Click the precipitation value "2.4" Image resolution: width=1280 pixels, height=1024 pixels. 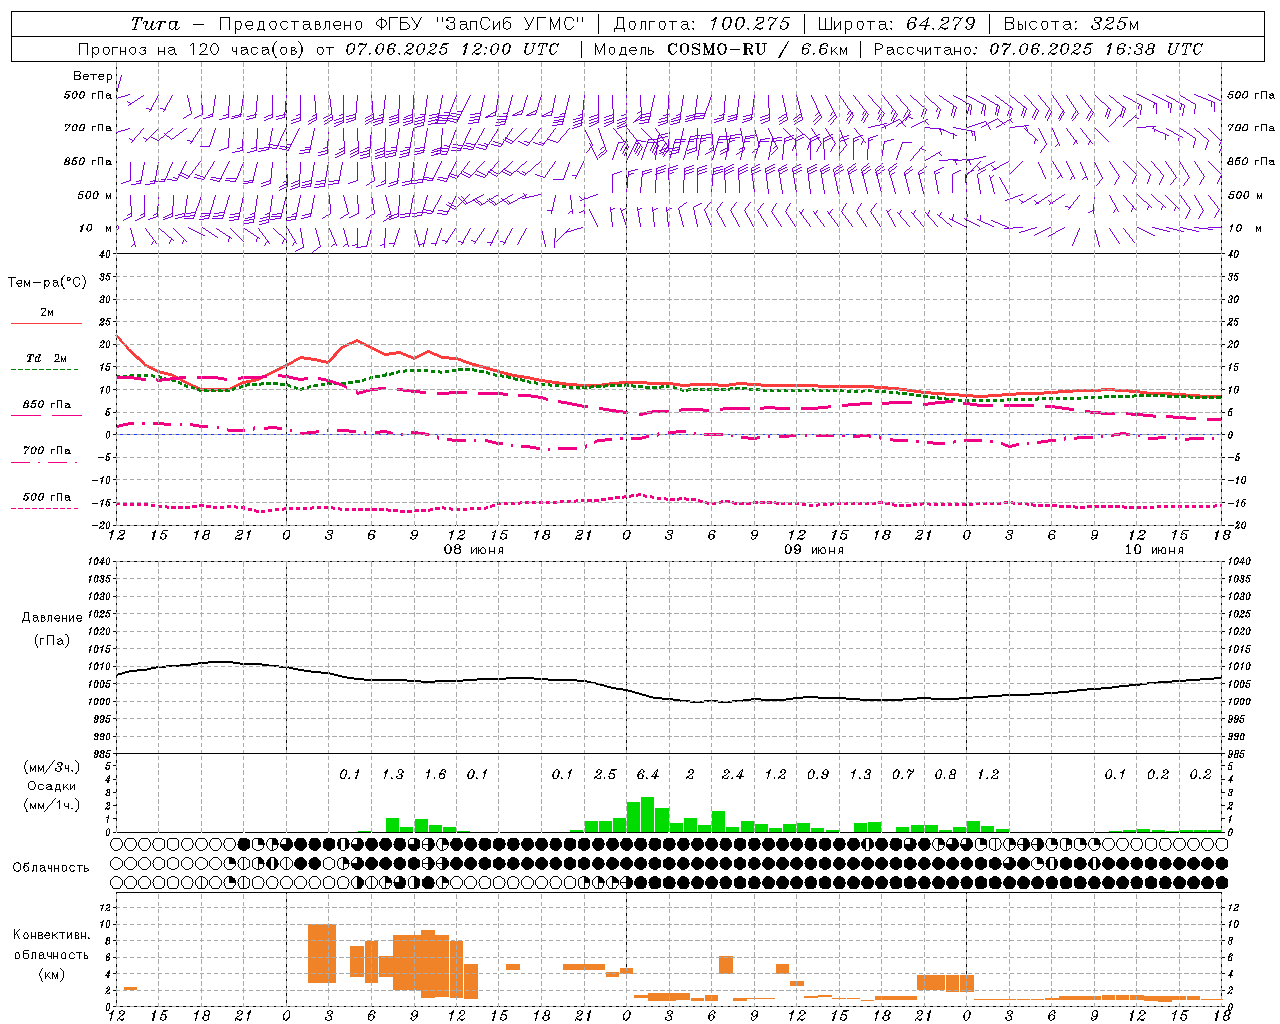coord(733,774)
